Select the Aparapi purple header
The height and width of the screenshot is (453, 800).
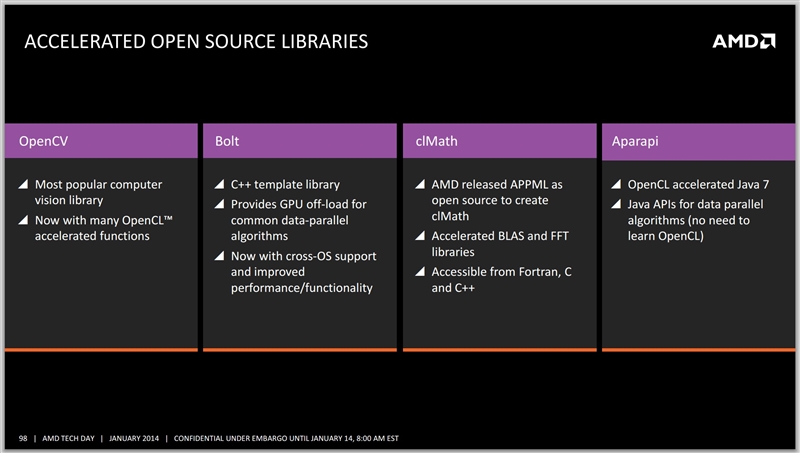click(698, 142)
